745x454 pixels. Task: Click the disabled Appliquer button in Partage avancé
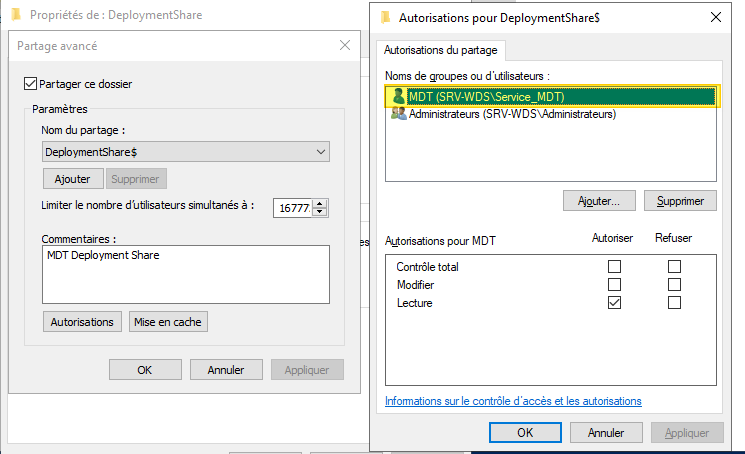(307, 370)
